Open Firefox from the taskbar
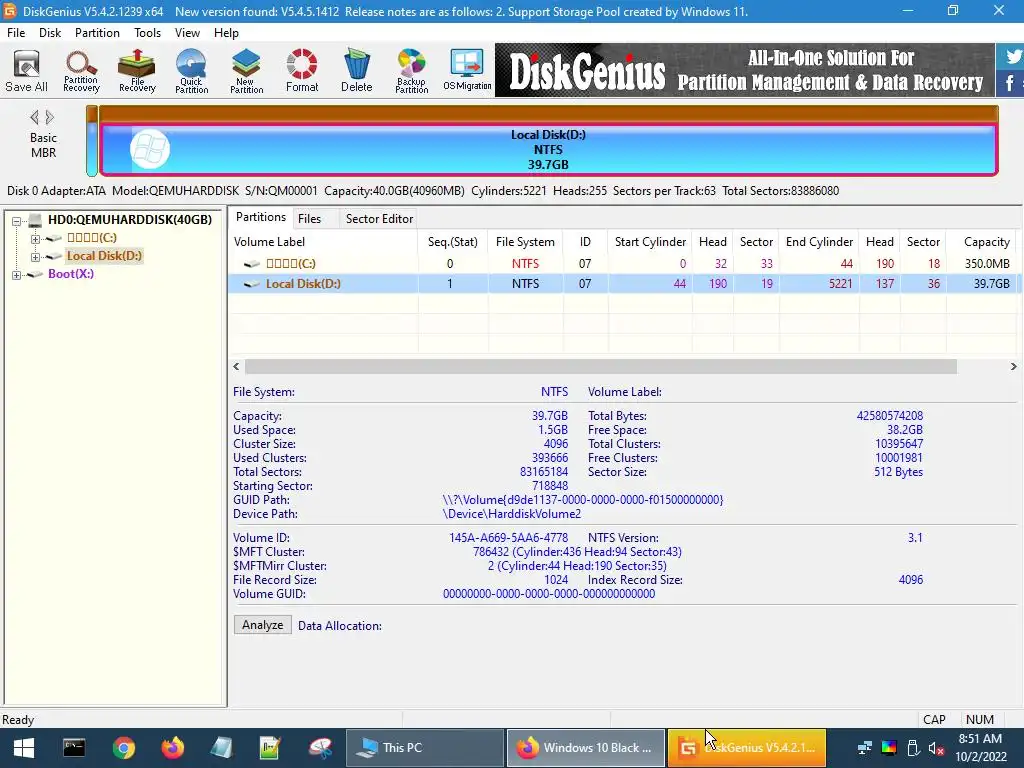 pos(173,748)
